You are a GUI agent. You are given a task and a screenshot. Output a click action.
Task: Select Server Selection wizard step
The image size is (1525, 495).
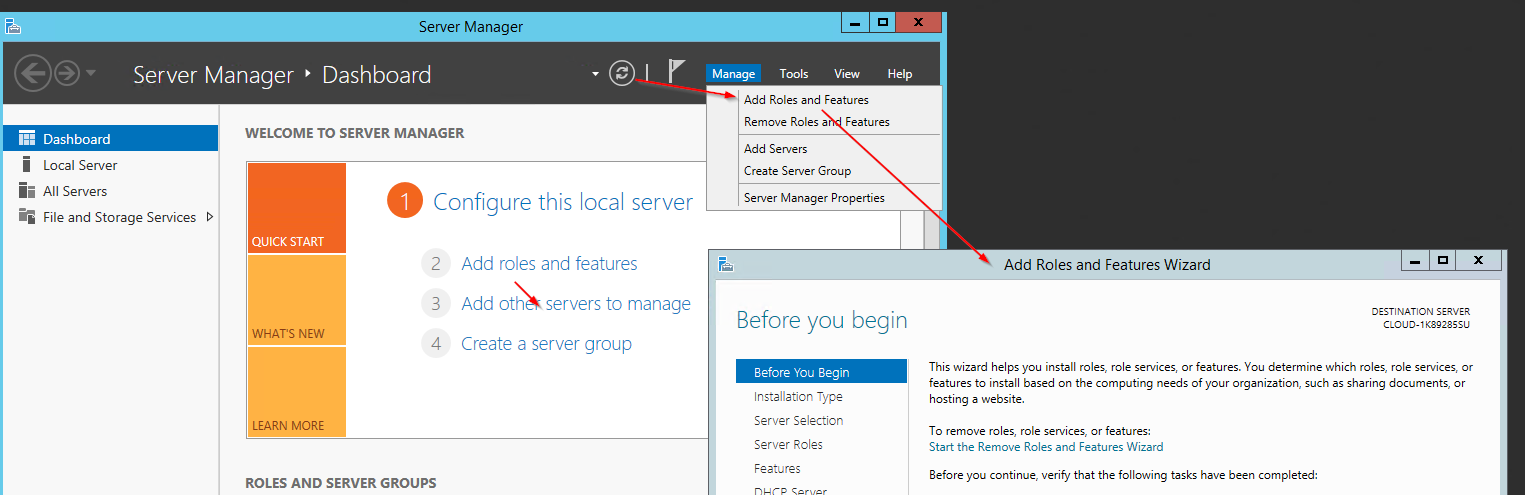798,421
